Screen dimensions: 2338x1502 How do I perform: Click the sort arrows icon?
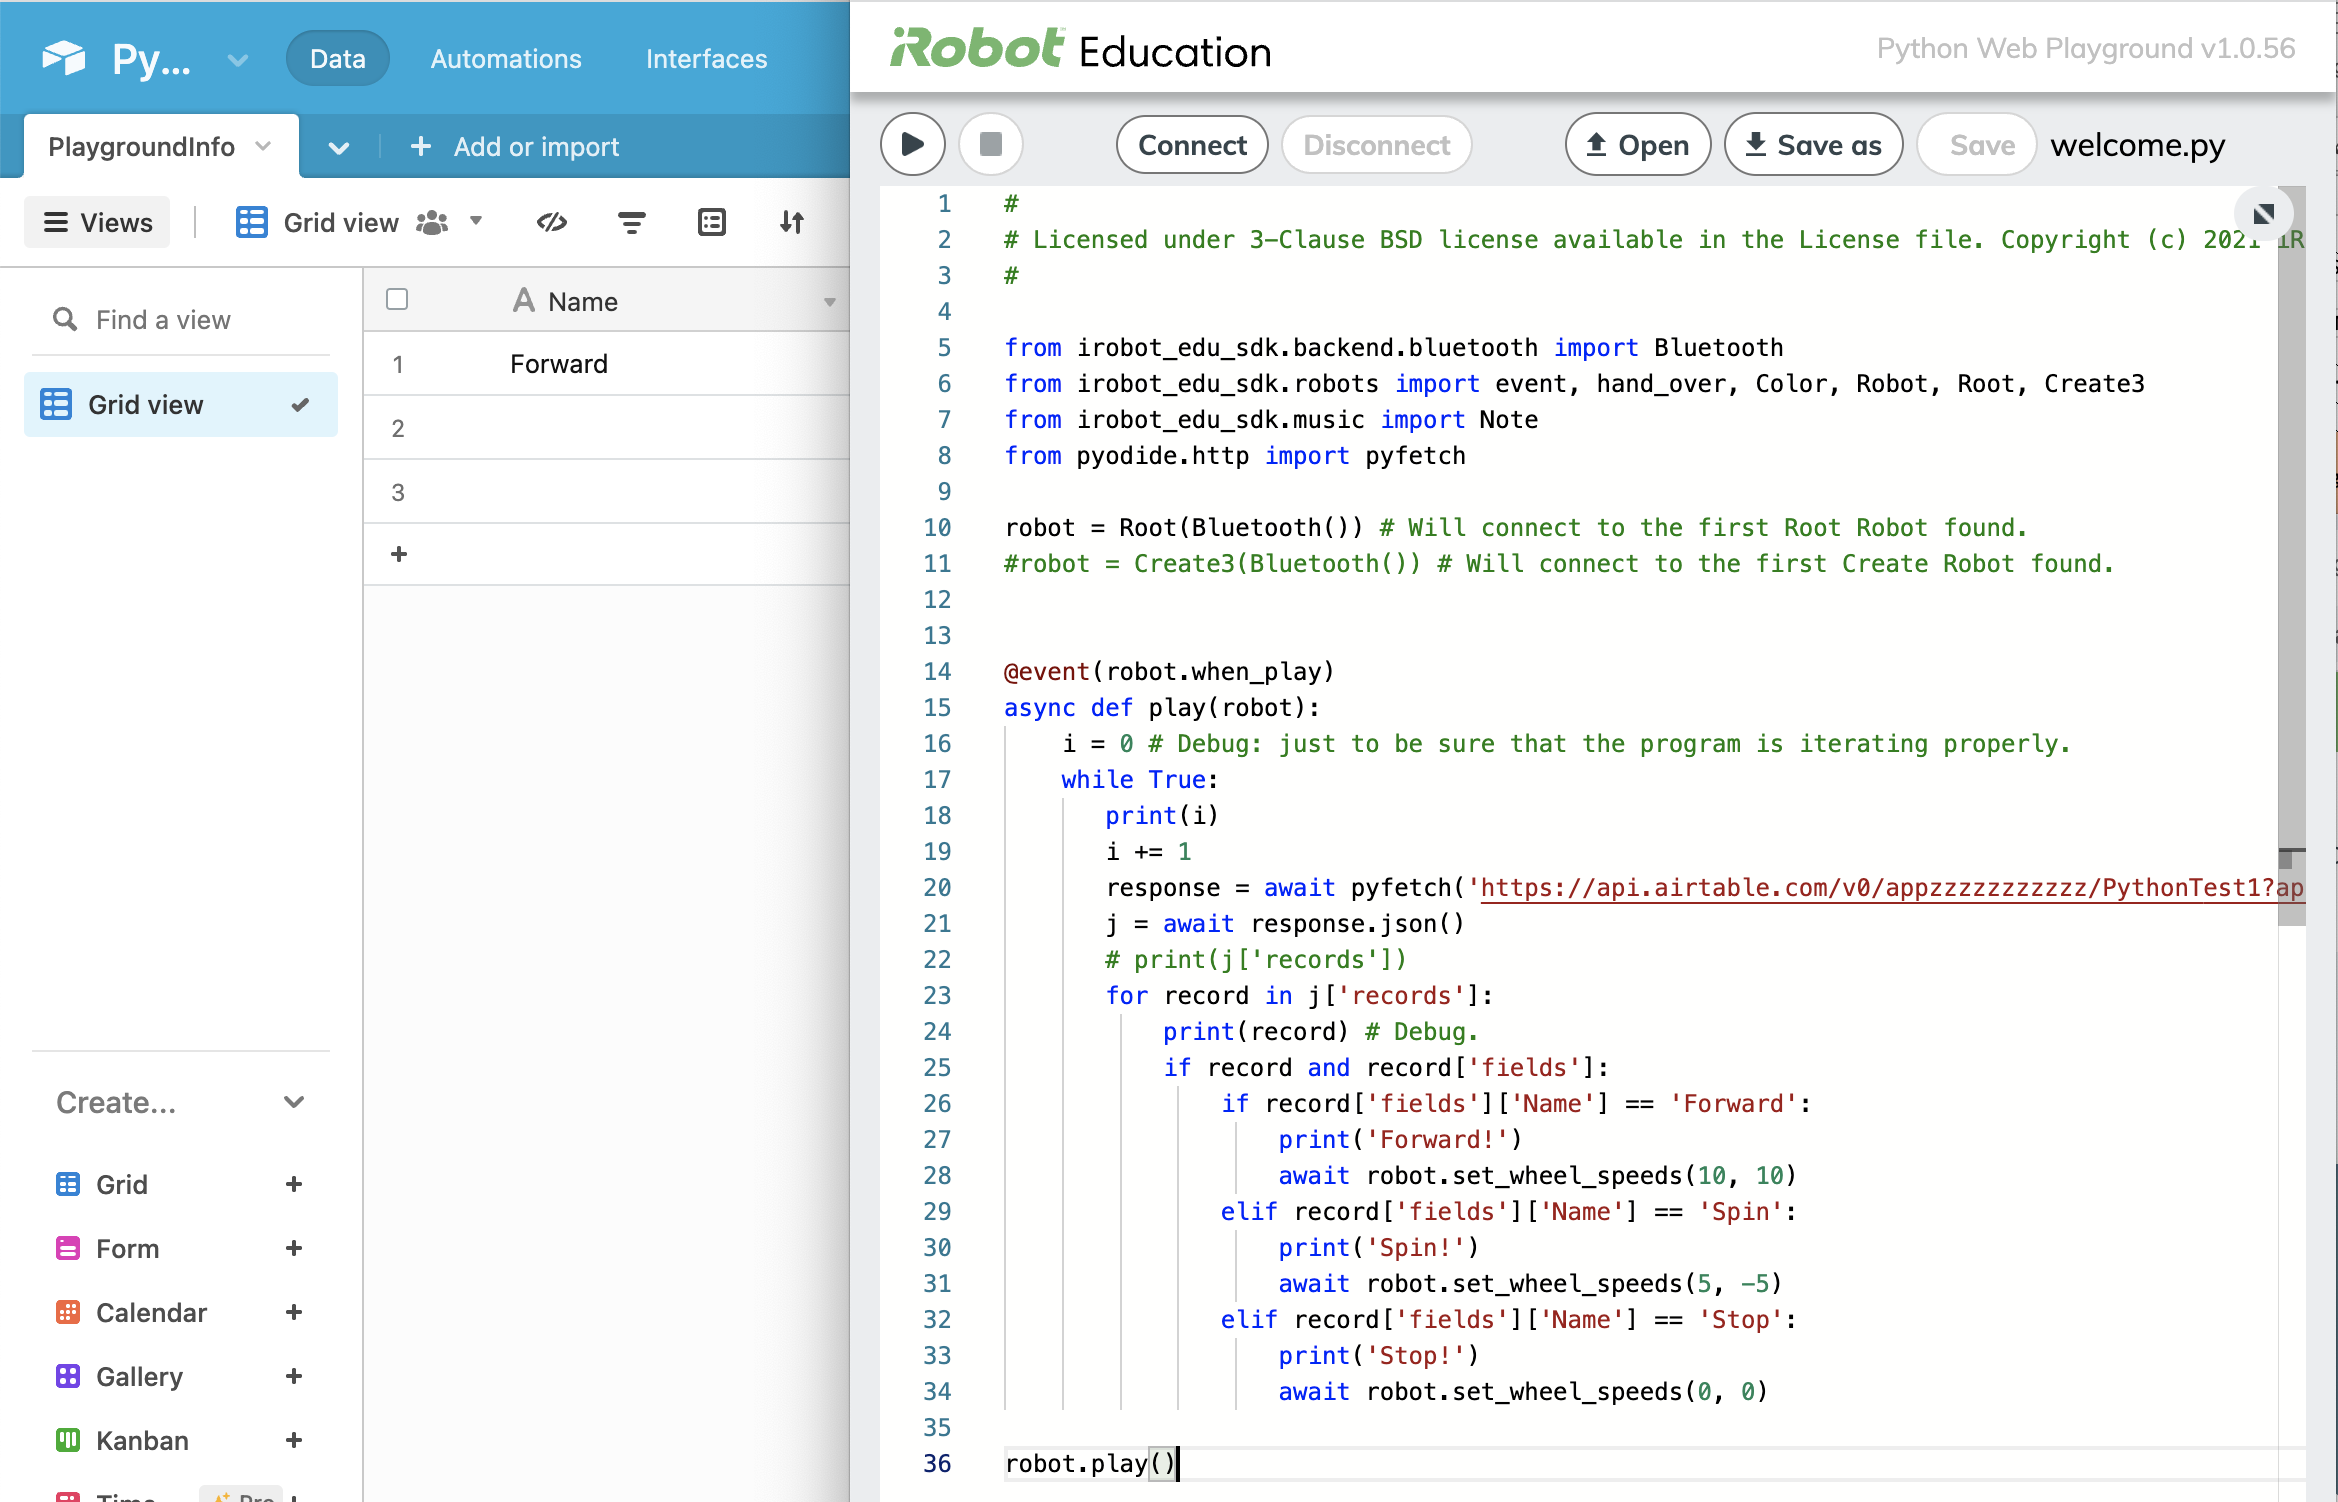[x=791, y=222]
